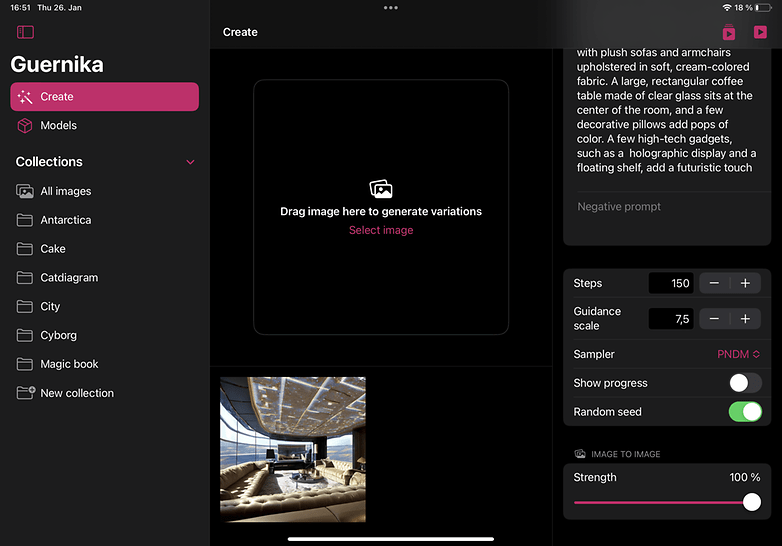Click the iPad home indicator bar
The width and height of the screenshot is (782, 546).
pyautogui.click(x=391, y=539)
